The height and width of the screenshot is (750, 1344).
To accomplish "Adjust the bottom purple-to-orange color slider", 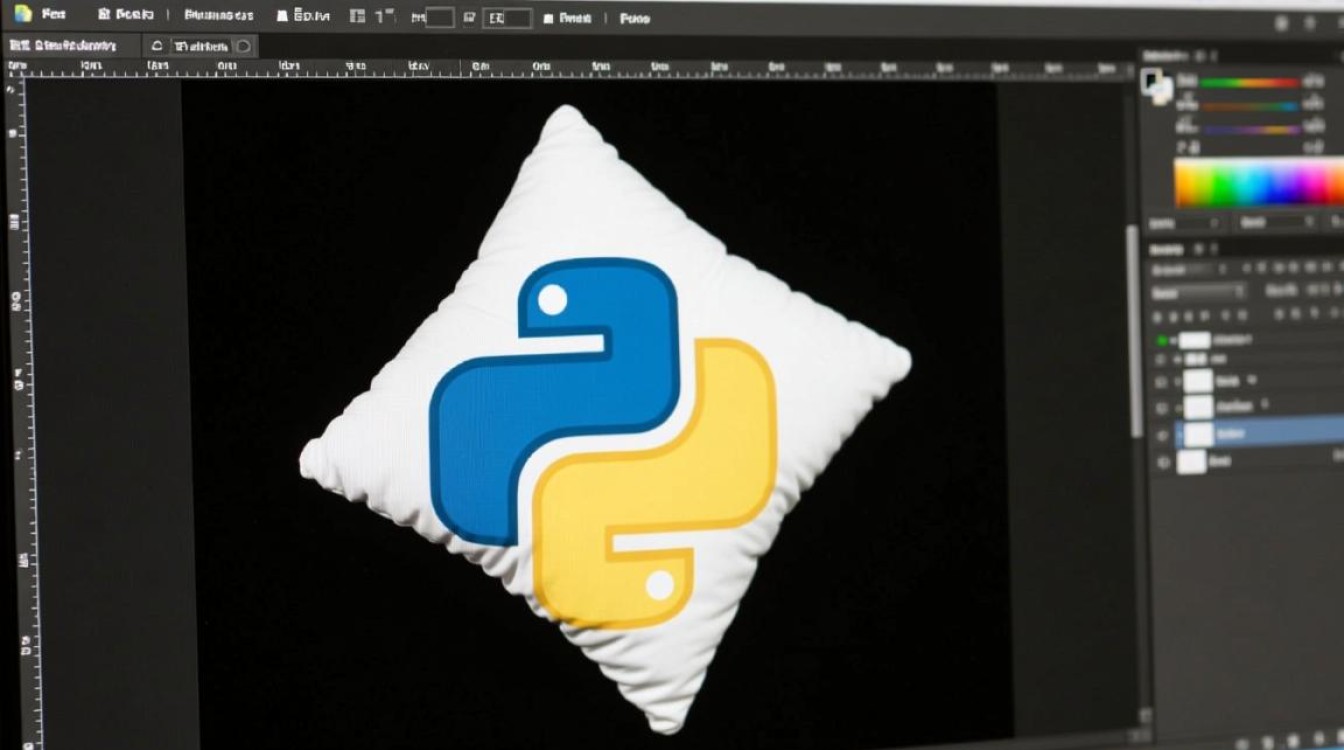I will coord(1250,130).
